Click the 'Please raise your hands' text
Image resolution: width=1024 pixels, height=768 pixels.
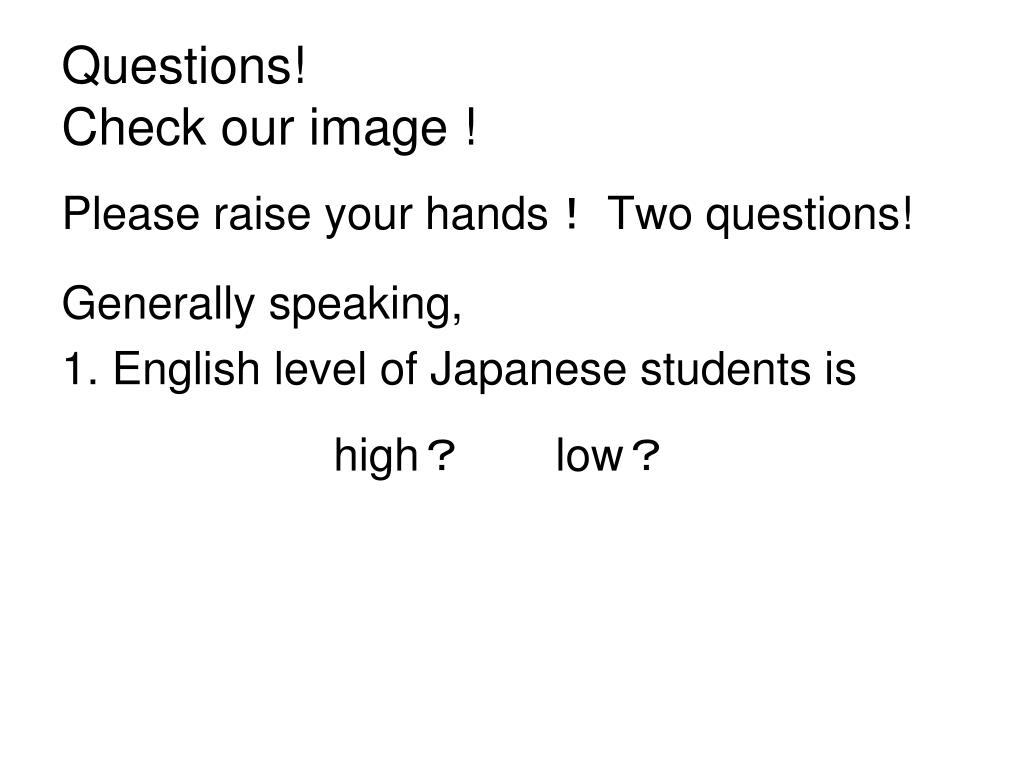click(x=305, y=215)
